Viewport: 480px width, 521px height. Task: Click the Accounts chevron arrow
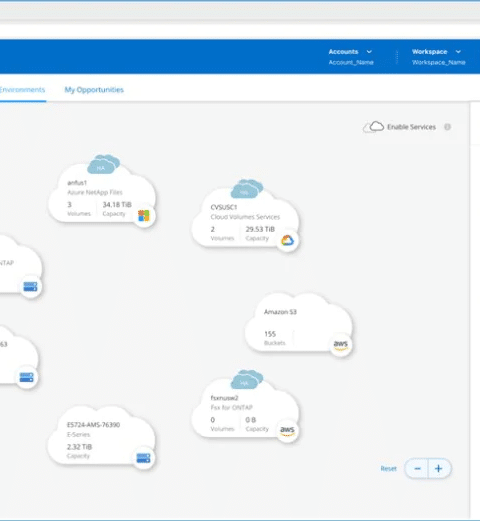point(369,52)
